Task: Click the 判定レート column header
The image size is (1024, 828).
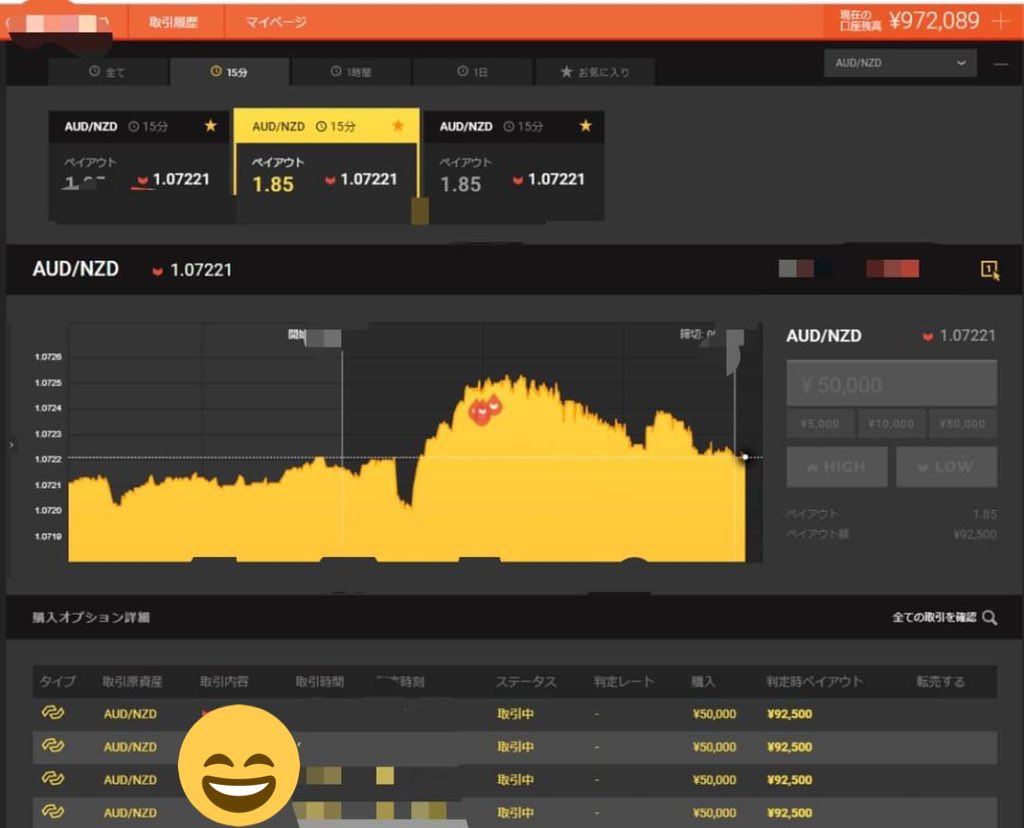Action: click(624, 682)
